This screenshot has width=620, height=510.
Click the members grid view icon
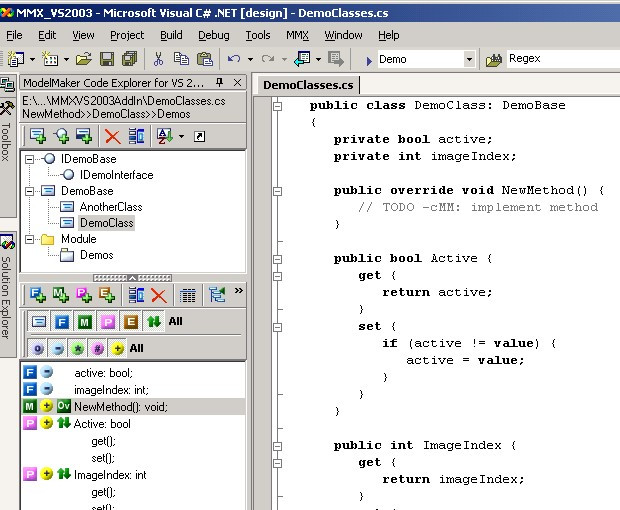tap(187, 296)
